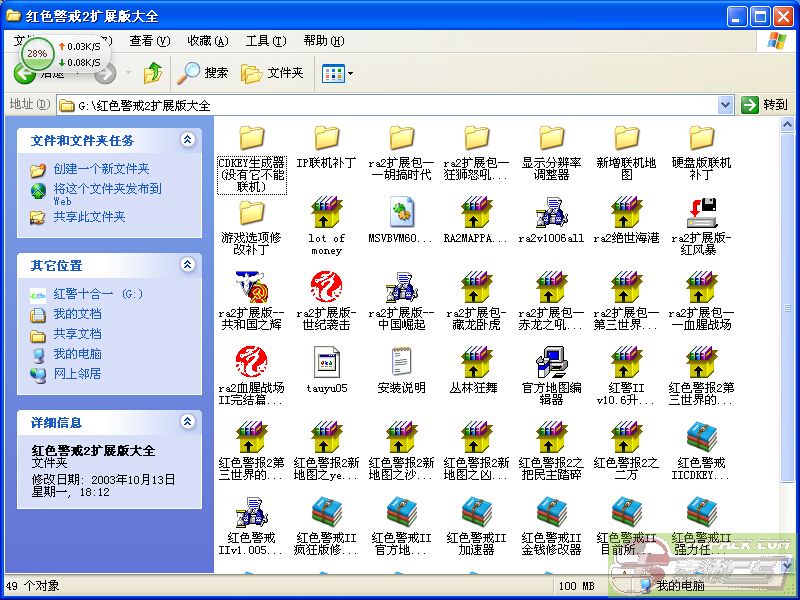Open the views dropdown in toolbar
Screen dimensions: 800x600
[x=338, y=73]
